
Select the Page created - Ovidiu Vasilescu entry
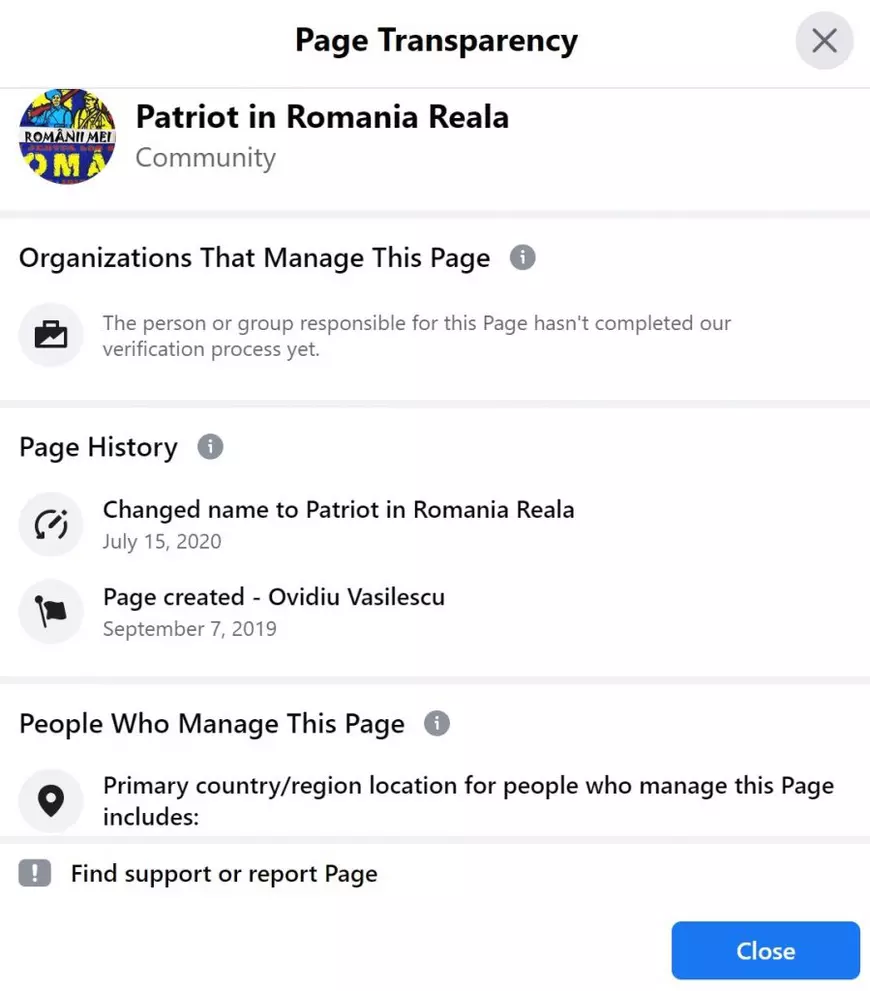(x=273, y=596)
